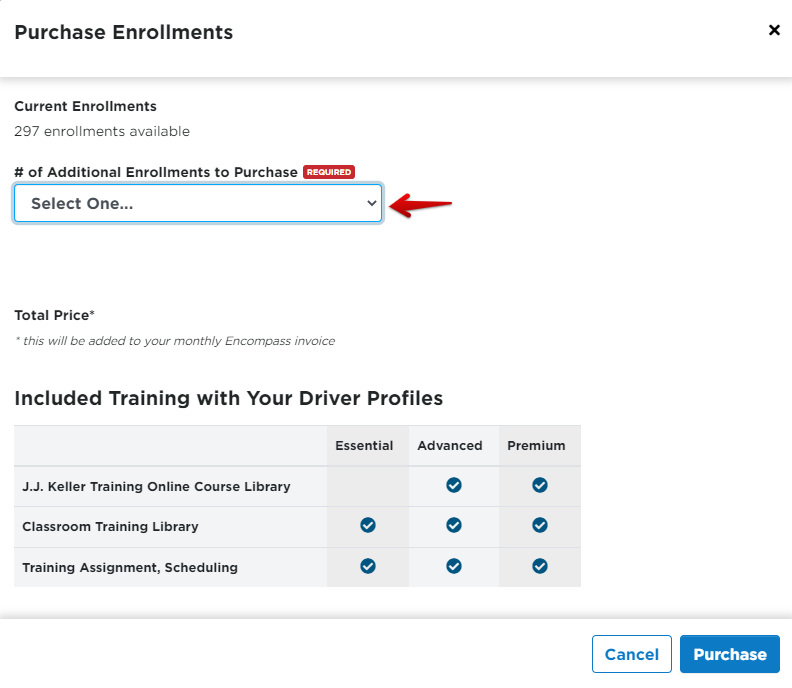The image size is (792, 688).
Task: Click the Total Price label
Action: pyautogui.click(x=55, y=315)
